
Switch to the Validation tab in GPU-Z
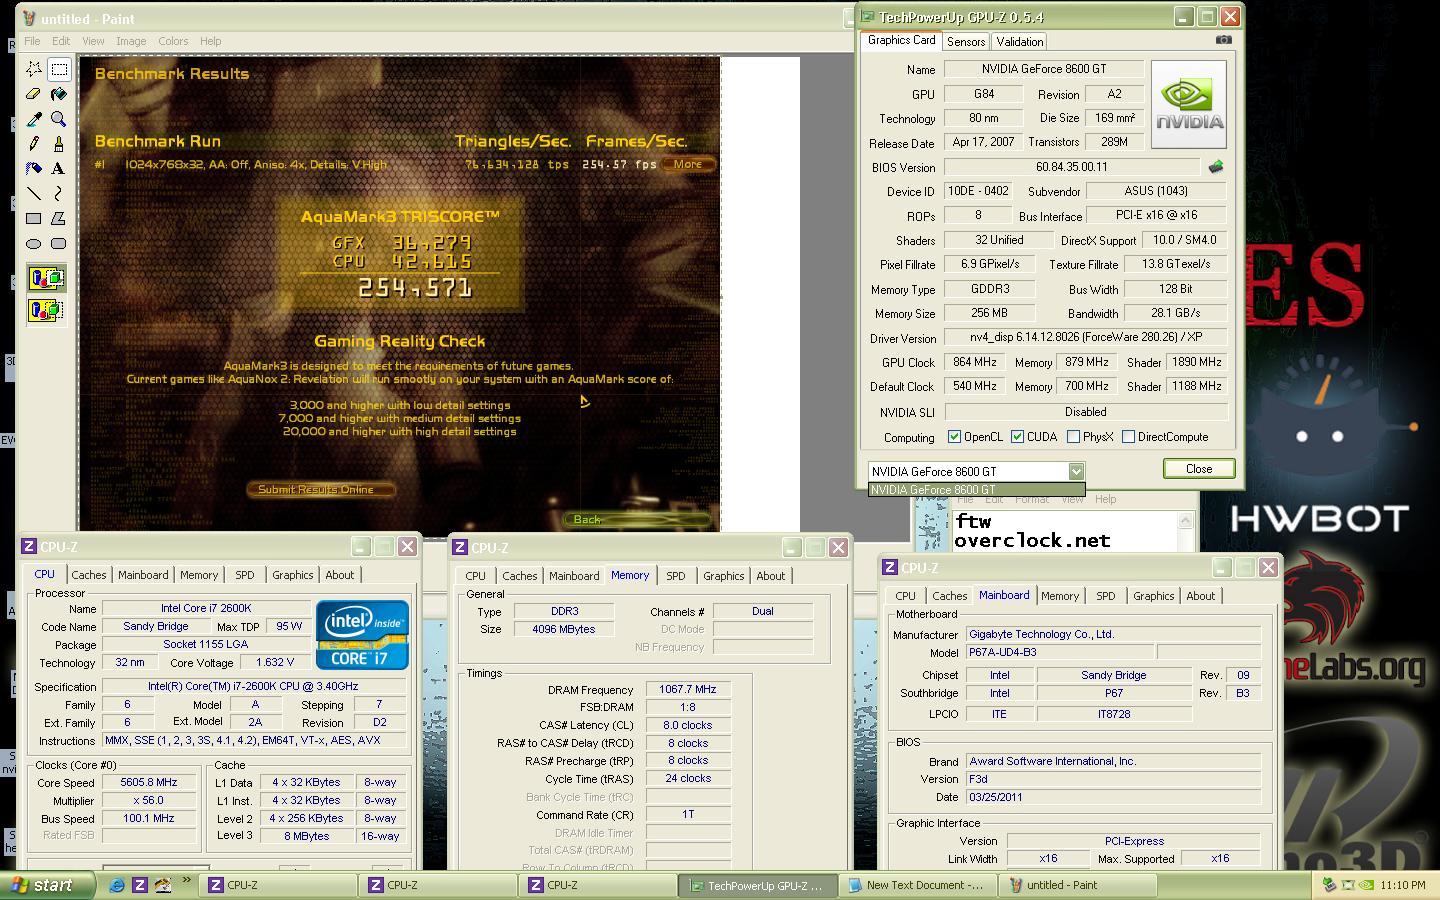pos(1020,41)
